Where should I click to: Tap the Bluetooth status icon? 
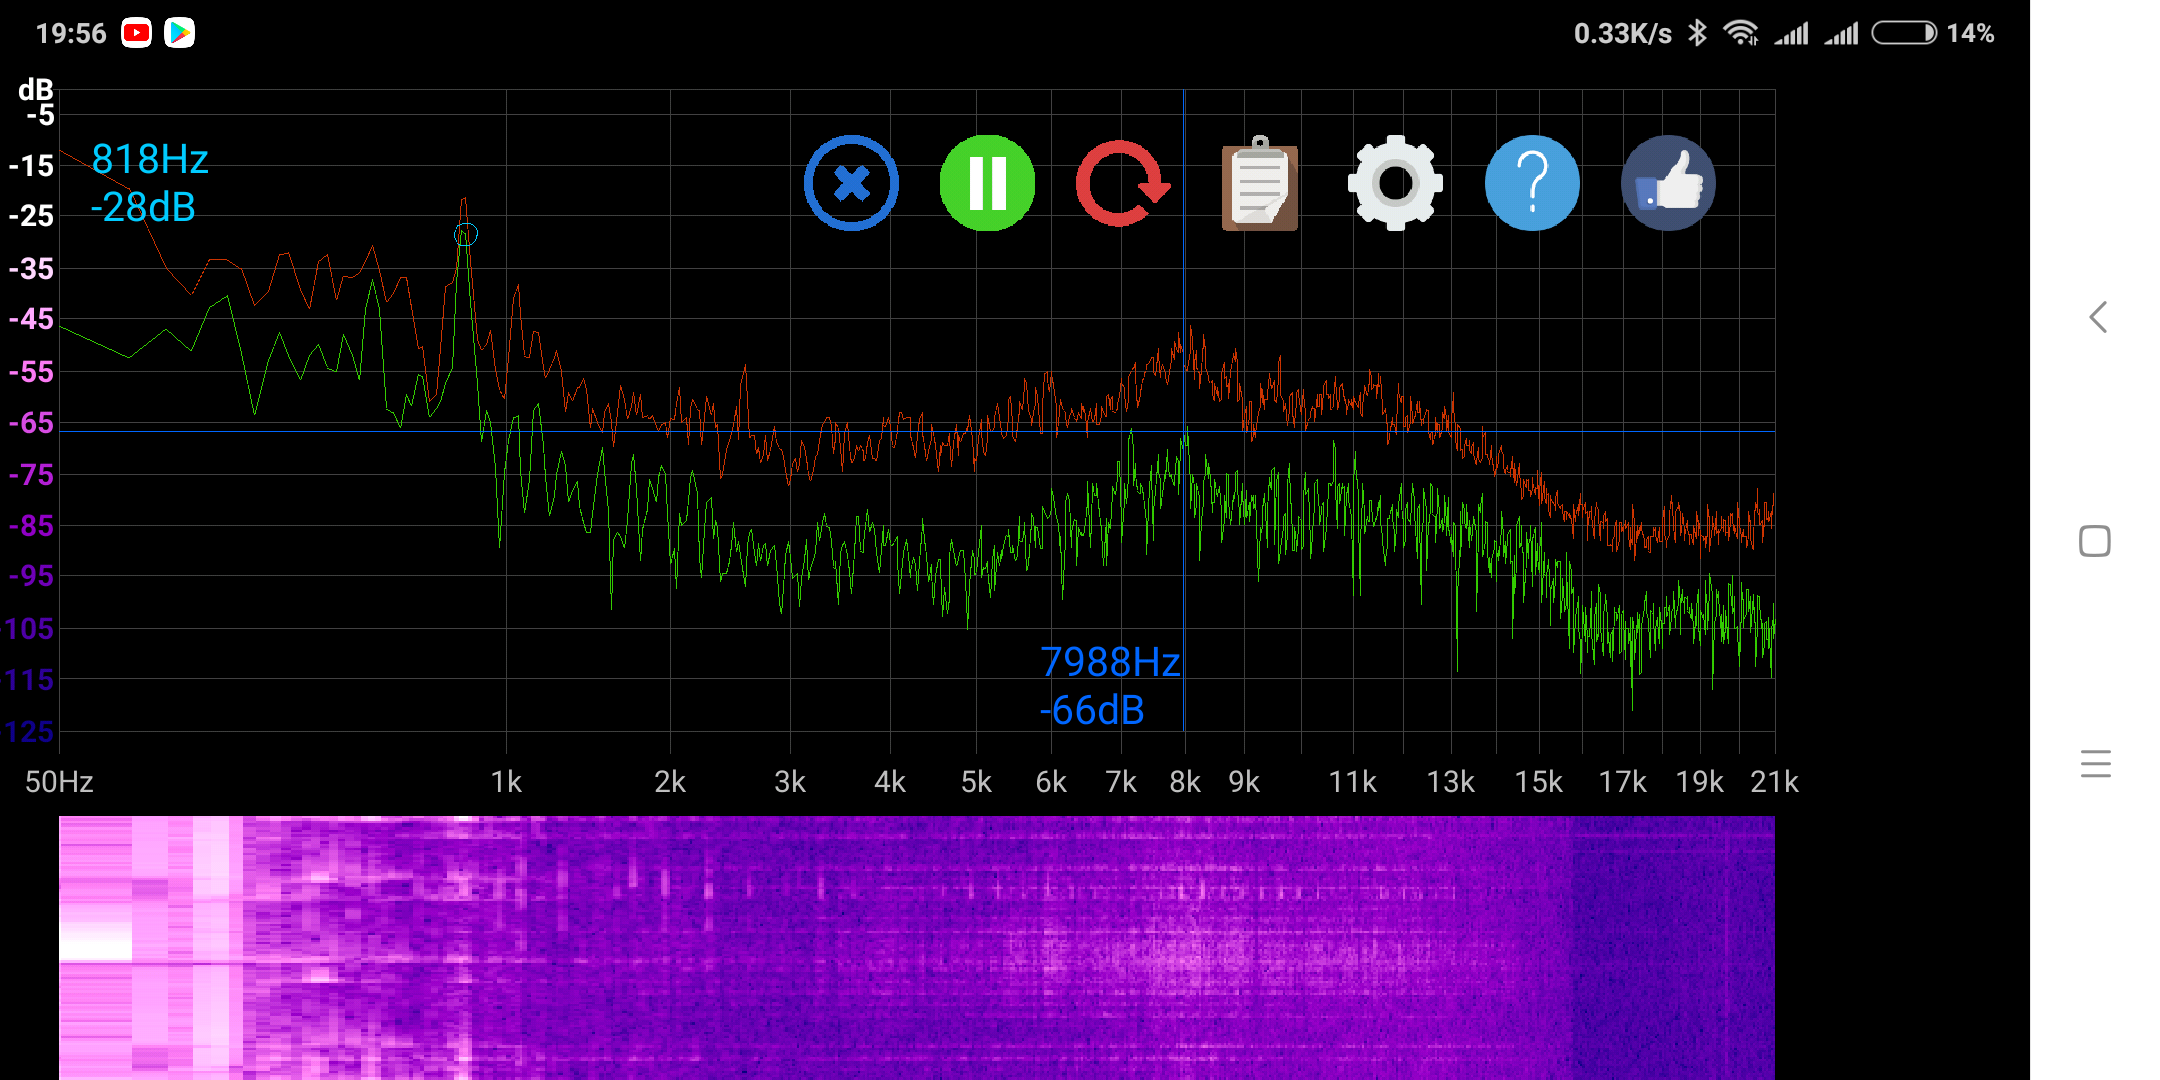[1697, 33]
